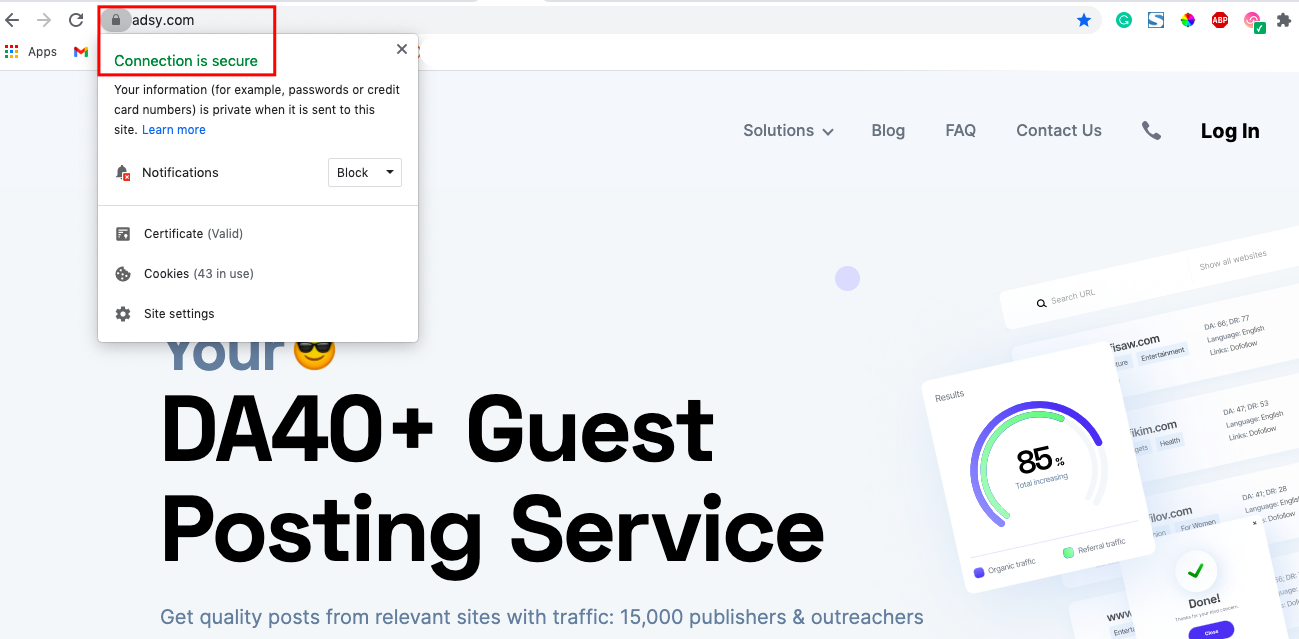The width and height of the screenshot is (1299, 639).
Task: Click the Health tag on website card
Action: 1170,441
